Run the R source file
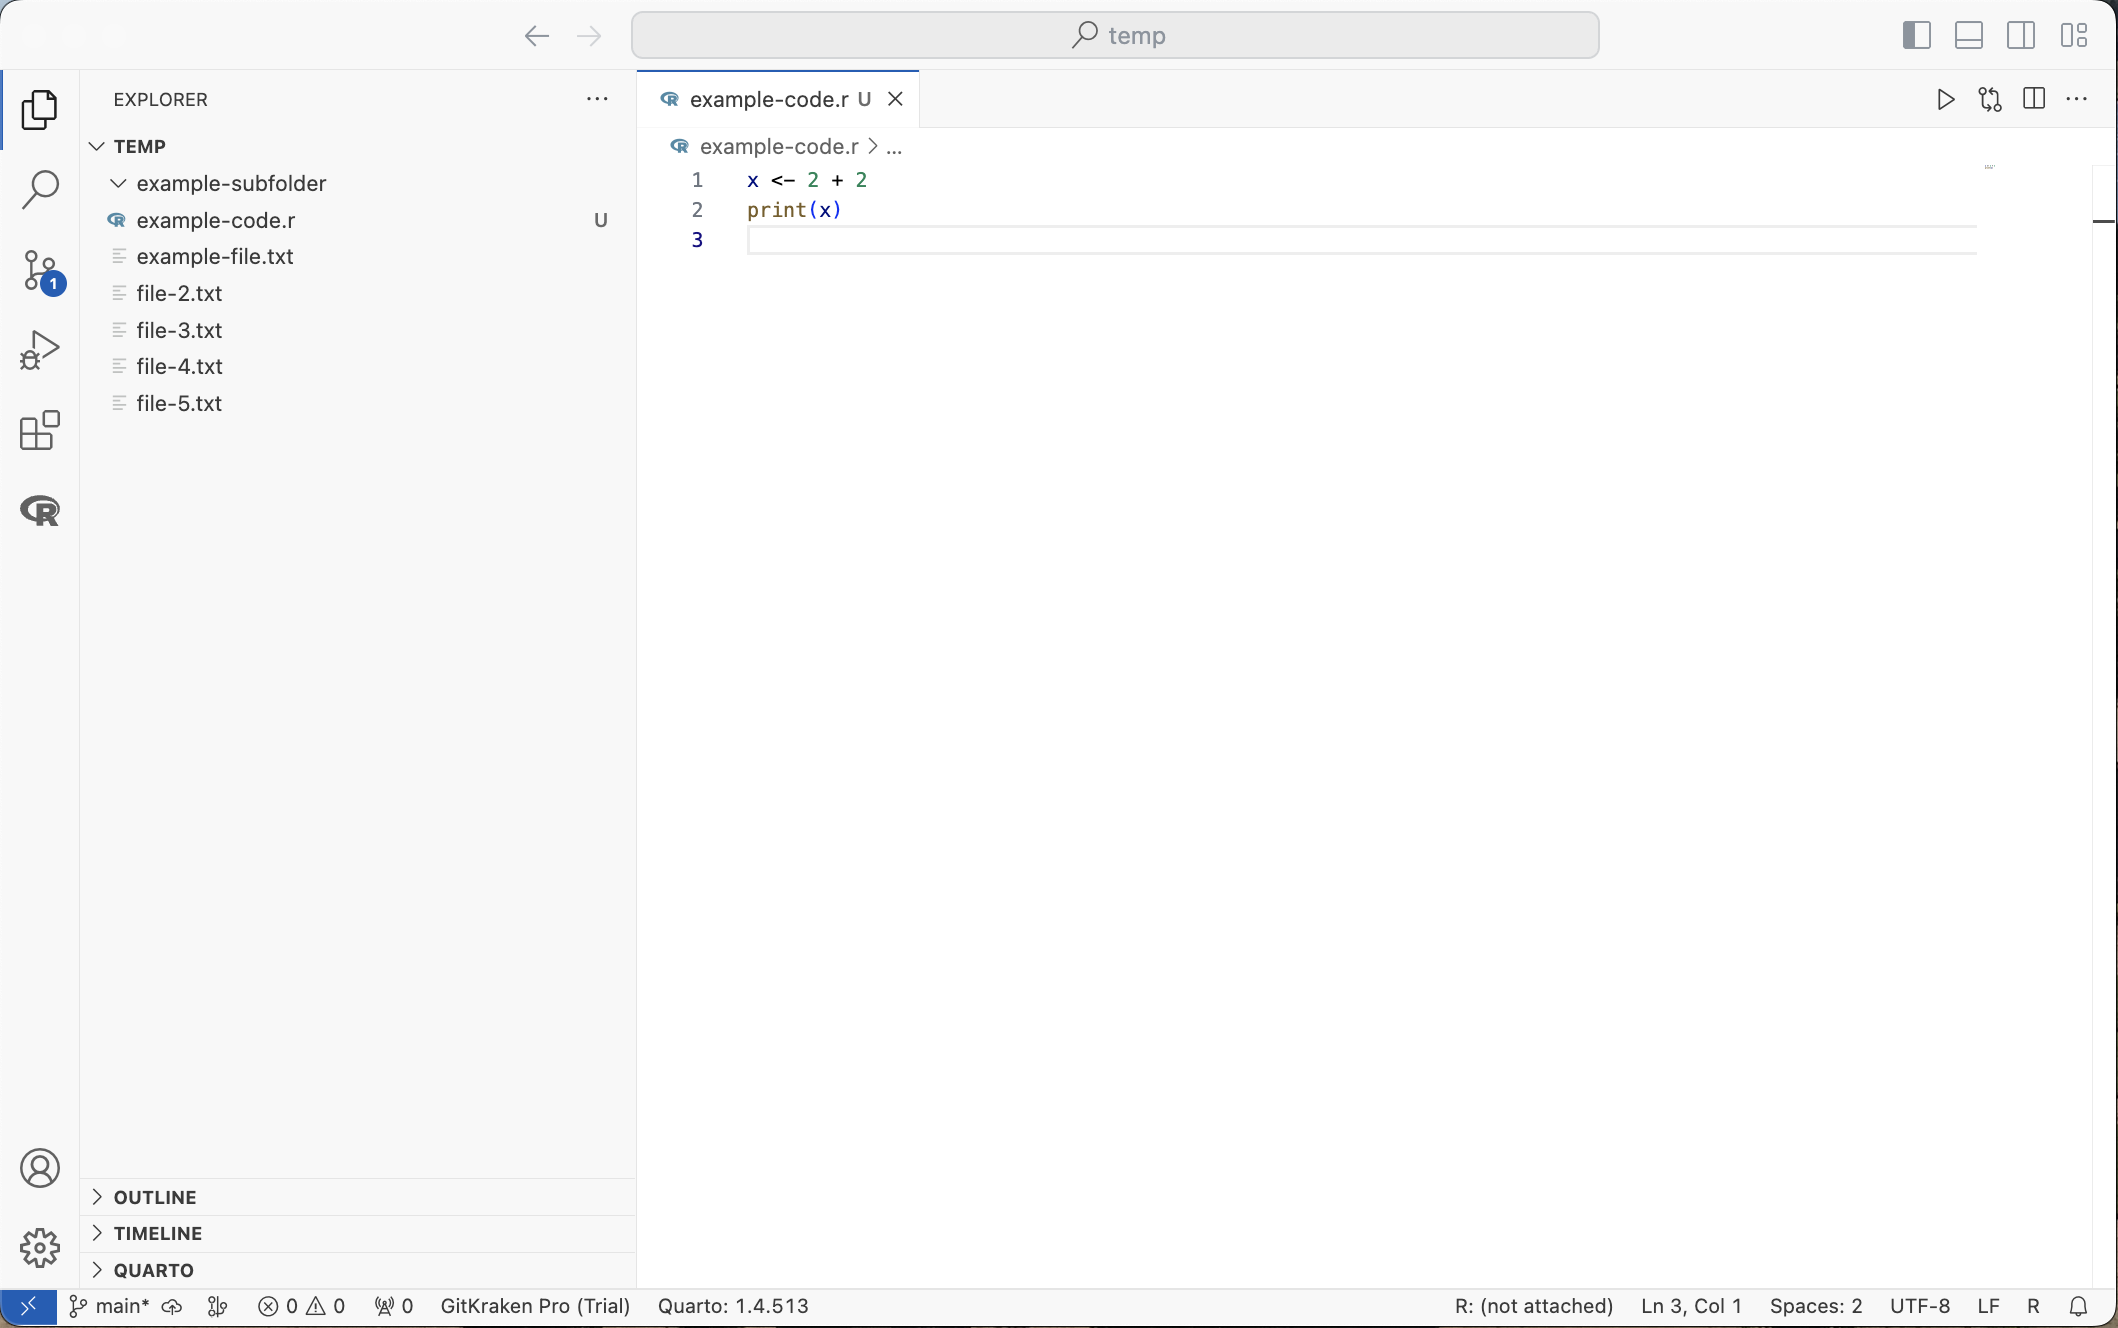This screenshot has height=1328, width=2118. click(1945, 99)
